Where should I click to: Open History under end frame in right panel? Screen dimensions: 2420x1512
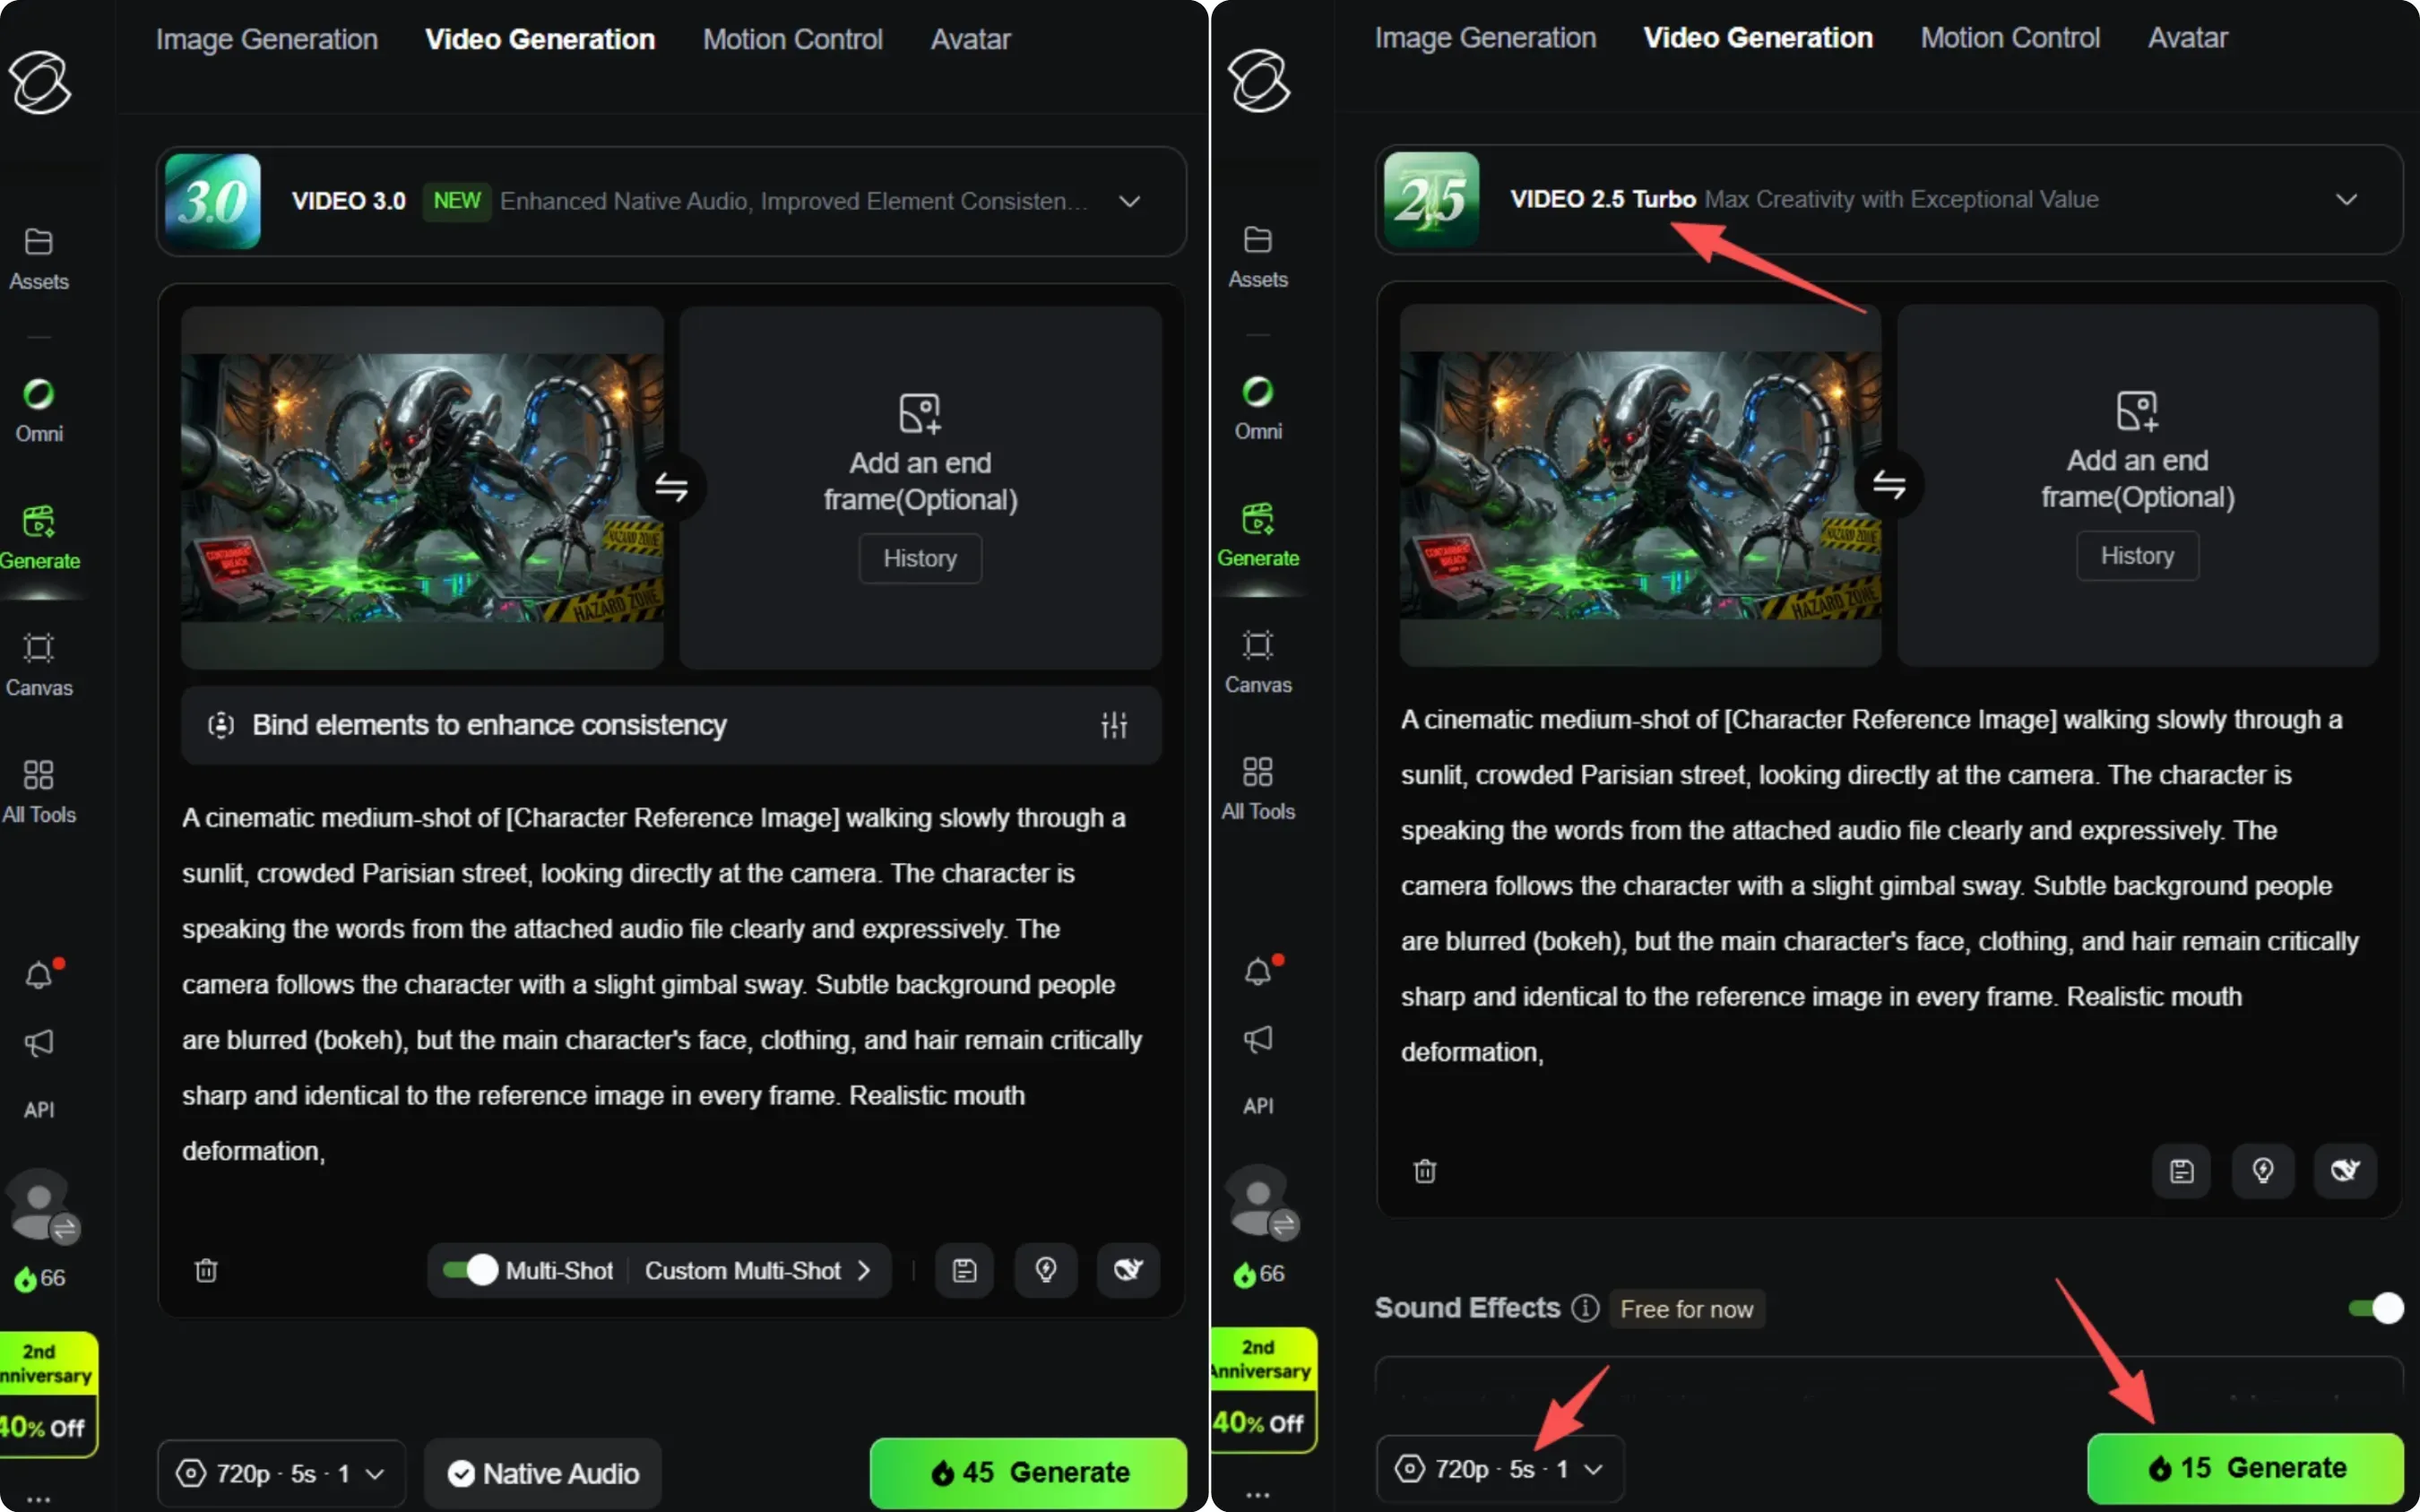pos(2137,555)
